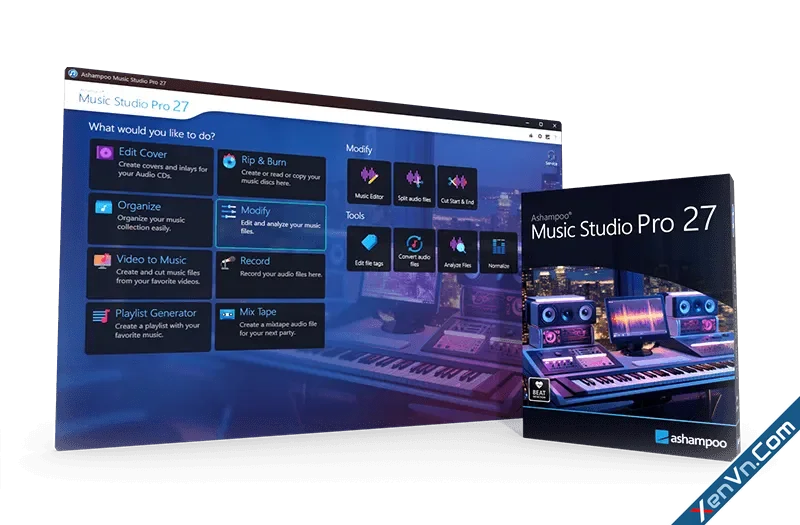Viewport: 800px width, 525px height.
Task: Click the settings gear icon in header
Action: [x=540, y=136]
